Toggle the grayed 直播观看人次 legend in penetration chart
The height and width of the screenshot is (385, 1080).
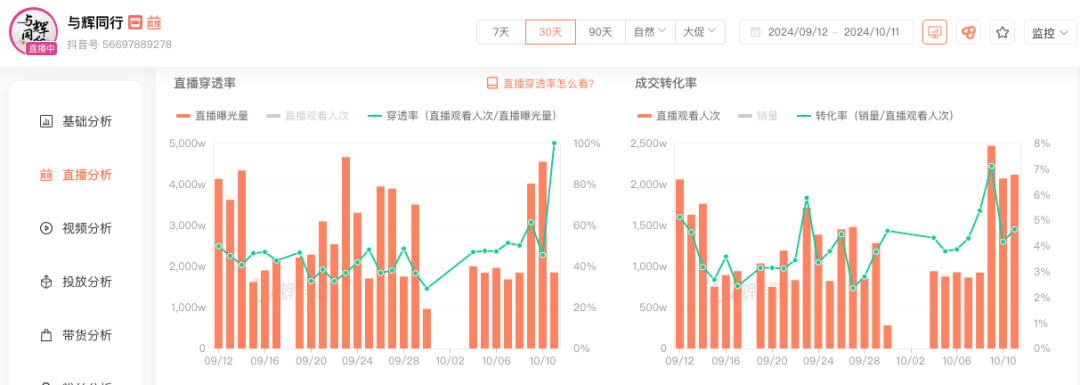click(308, 116)
